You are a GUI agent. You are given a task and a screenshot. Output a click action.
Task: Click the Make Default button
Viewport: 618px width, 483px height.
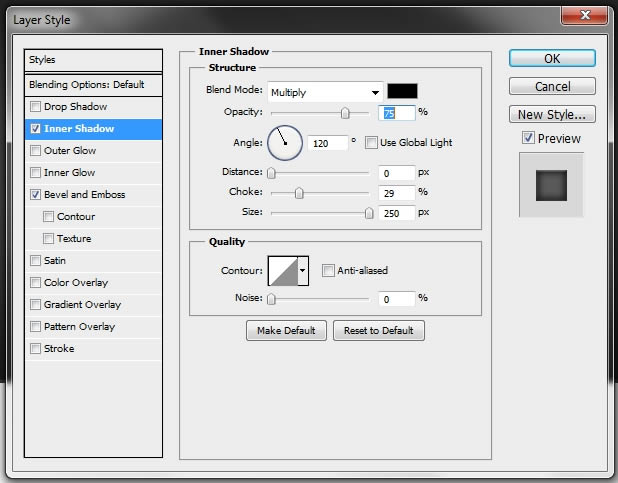point(286,330)
